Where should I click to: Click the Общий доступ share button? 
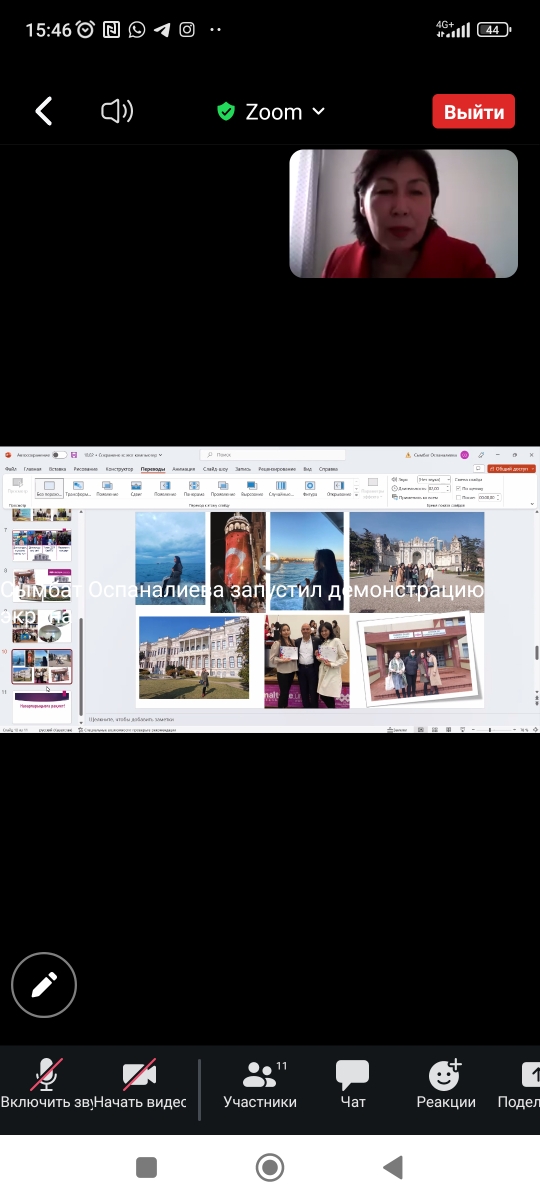click(x=512, y=468)
